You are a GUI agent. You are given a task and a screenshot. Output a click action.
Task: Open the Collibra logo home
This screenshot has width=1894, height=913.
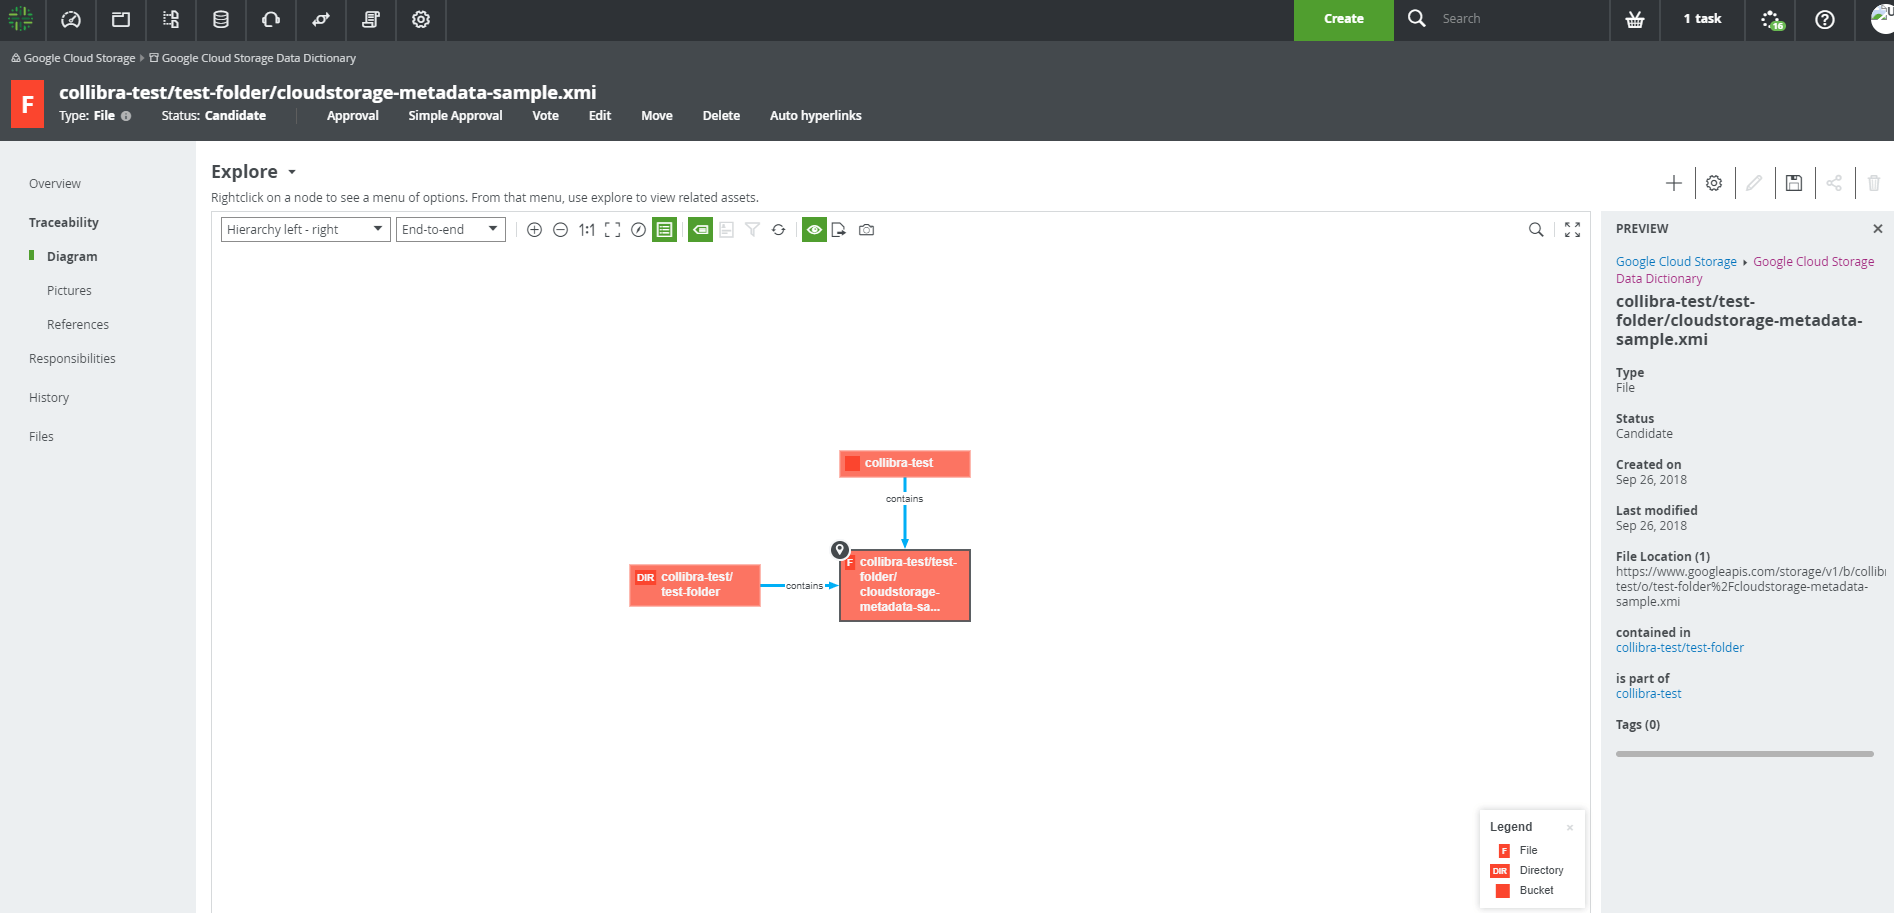point(21,19)
